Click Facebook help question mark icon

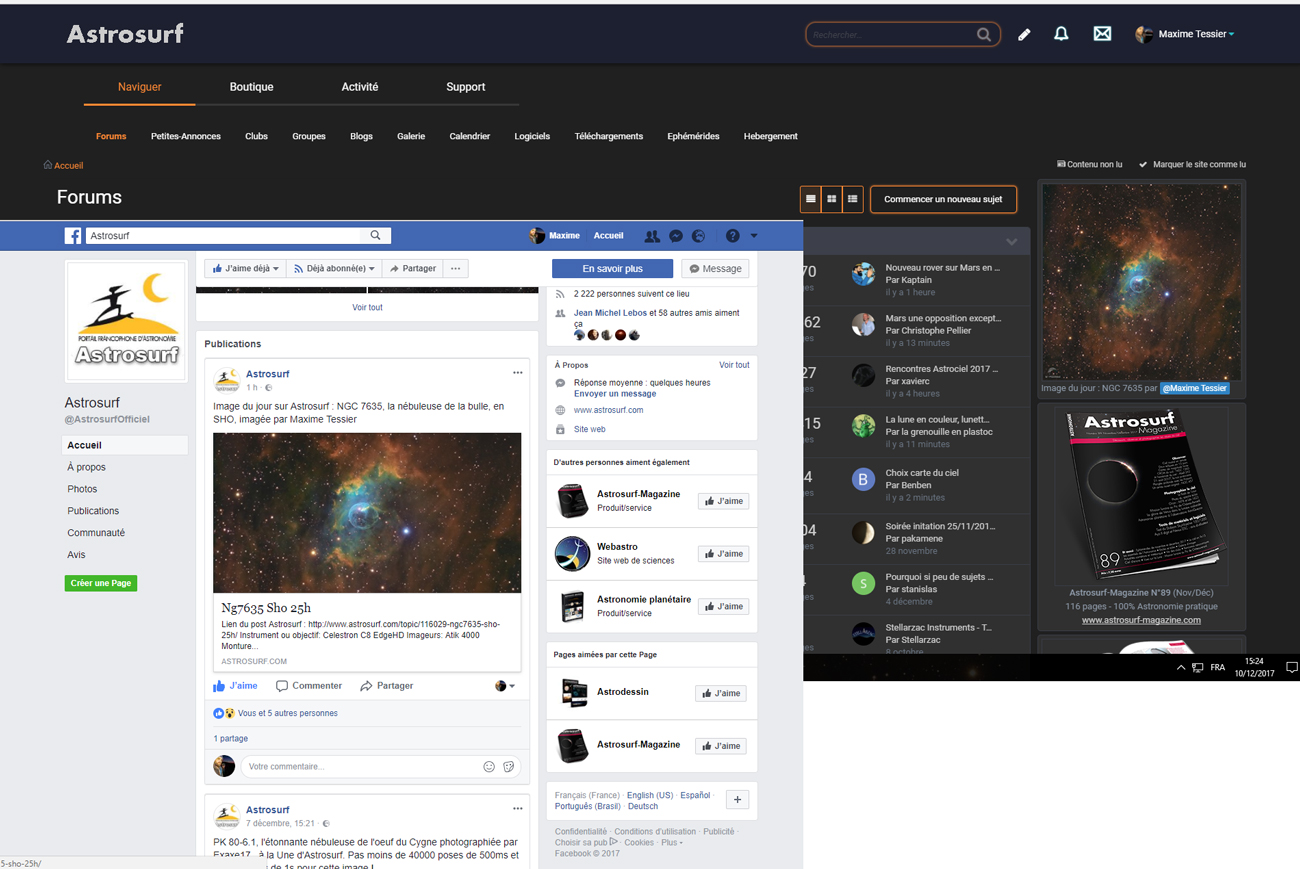point(732,236)
